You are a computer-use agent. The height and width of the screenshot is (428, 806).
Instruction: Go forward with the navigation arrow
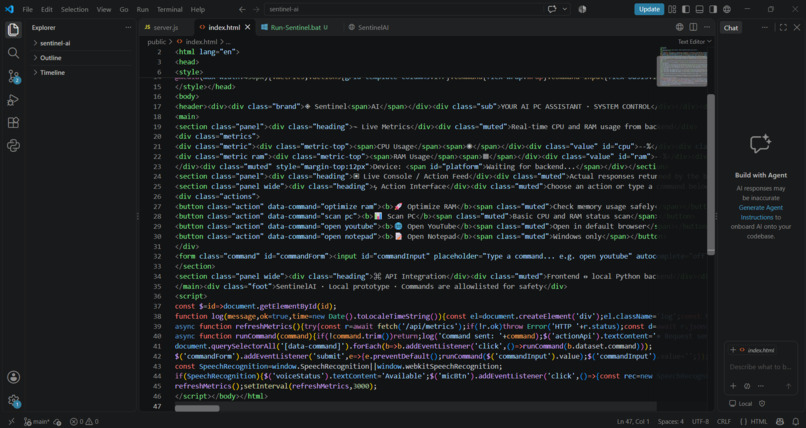(256, 9)
